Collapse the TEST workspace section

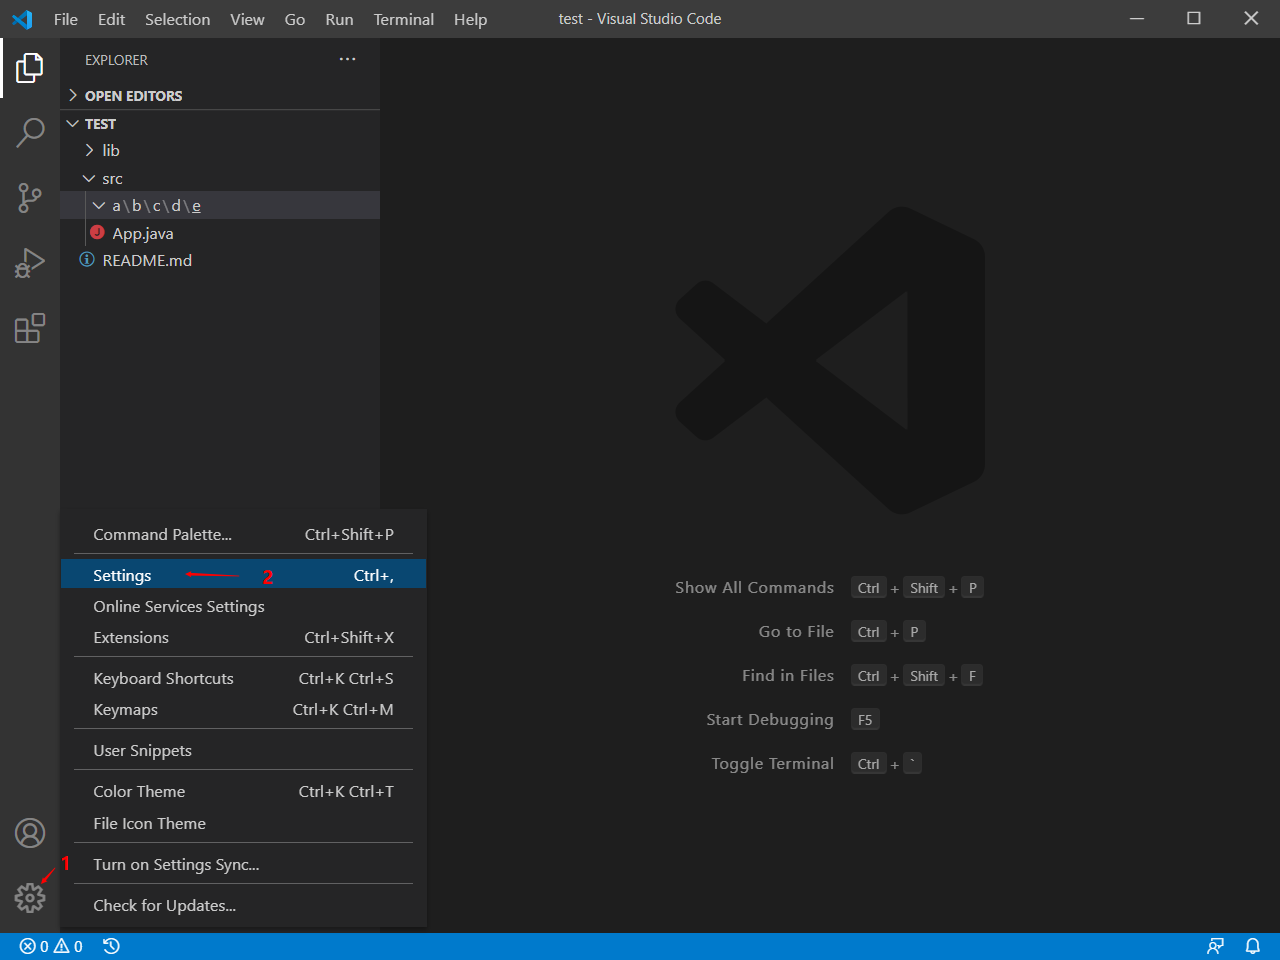pyautogui.click(x=220, y=123)
